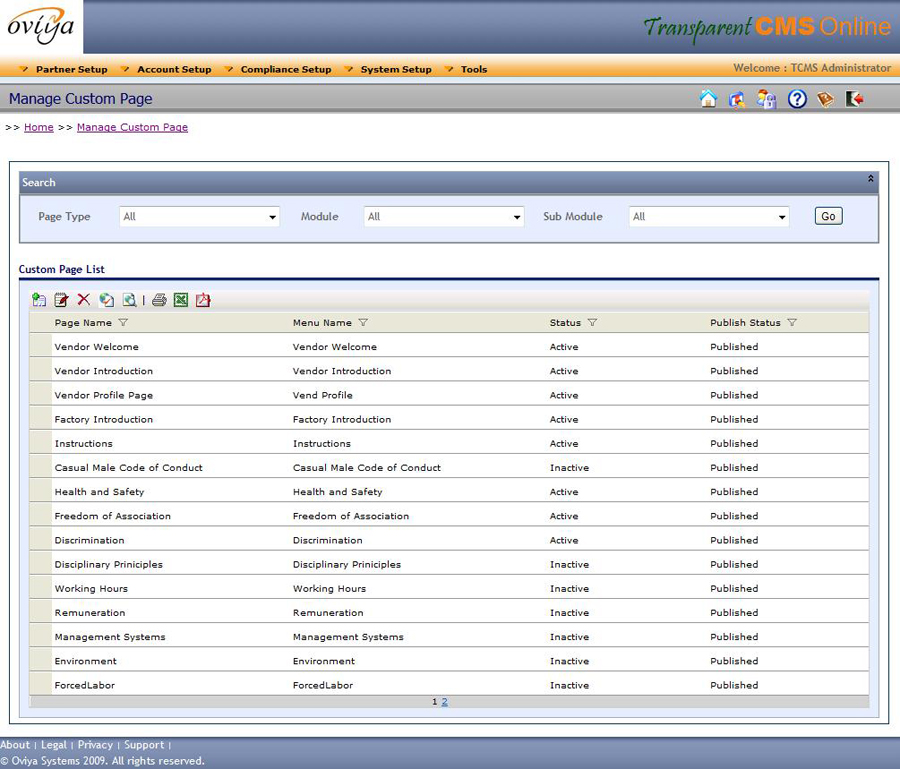This screenshot has width=900, height=769.
Task: Follow the Manage Custom Page breadcrumb link
Action: pyautogui.click(x=132, y=127)
